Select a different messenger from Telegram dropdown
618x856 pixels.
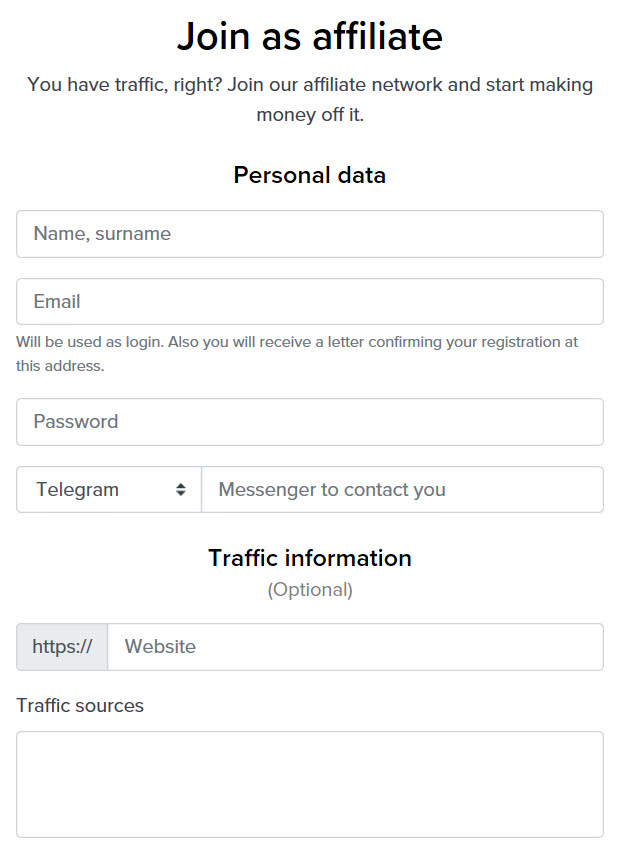click(x=108, y=489)
